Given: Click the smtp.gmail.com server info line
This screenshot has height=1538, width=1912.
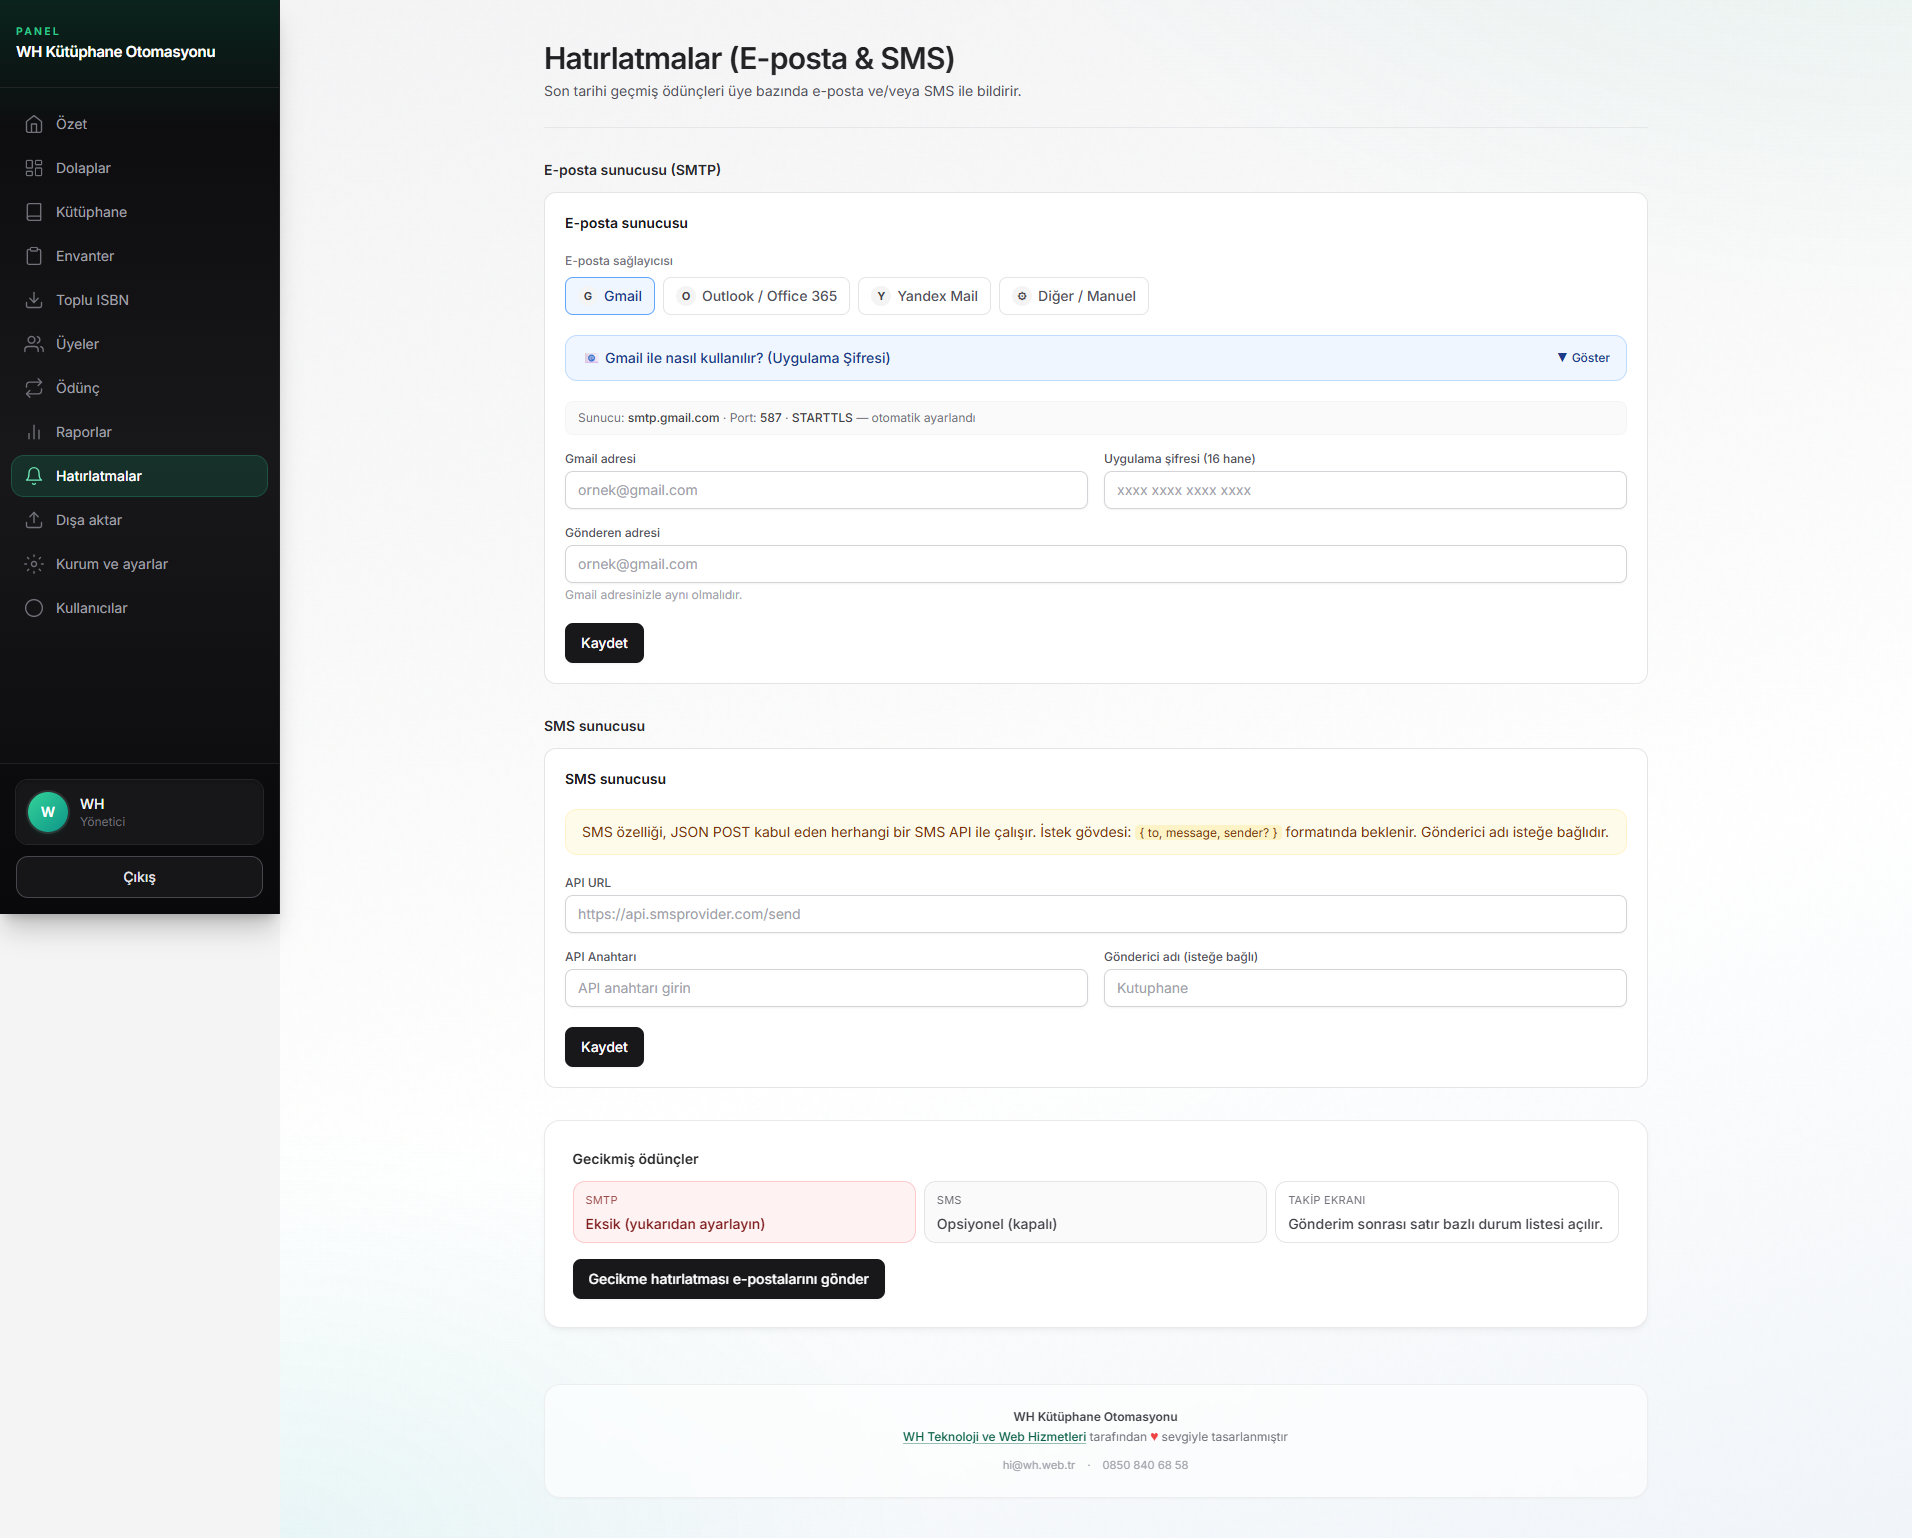Looking at the screenshot, I should click(x=1096, y=418).
